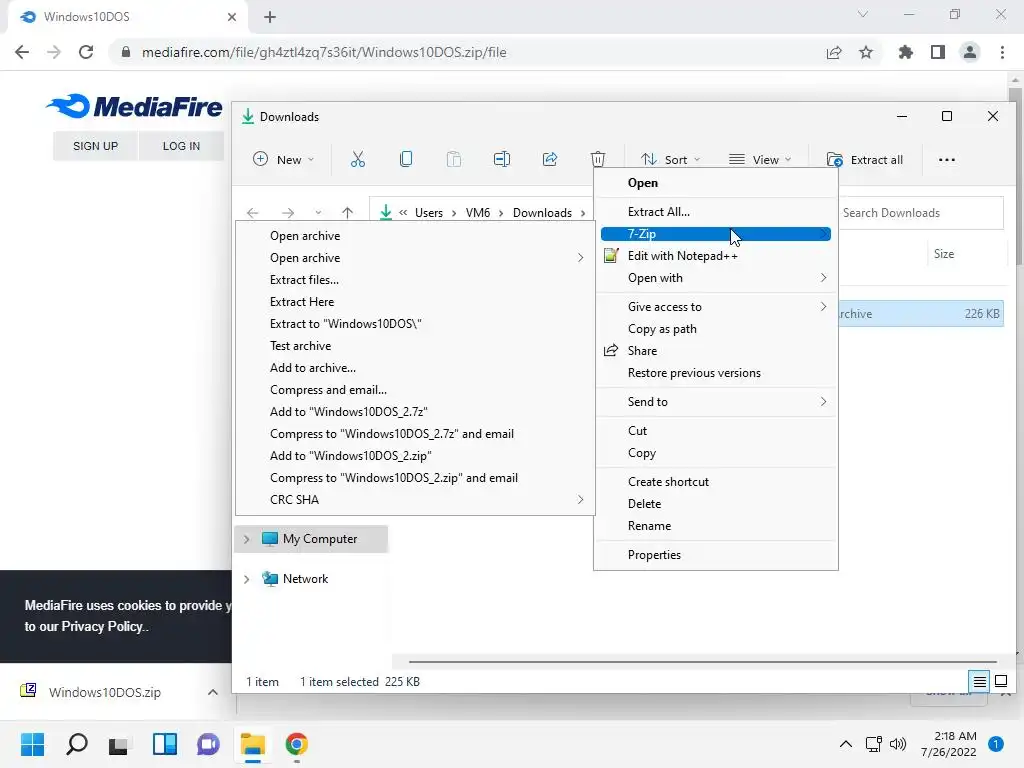Open Task View on the taskbar
The width and height of the screenshot is (1024, 768).
click(x=119, y=744)
